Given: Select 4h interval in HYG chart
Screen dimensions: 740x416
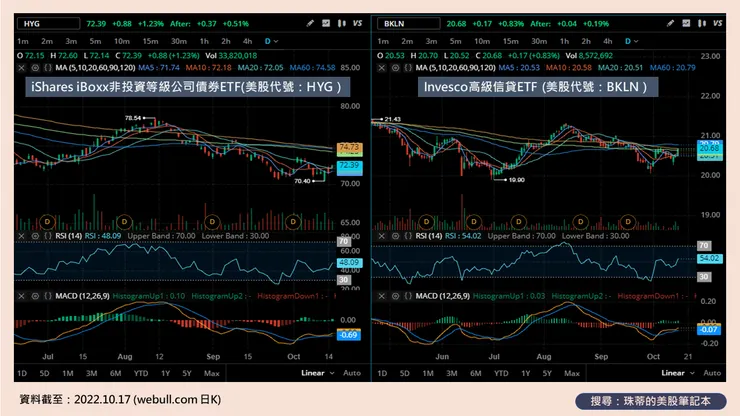Looking at the screenshot, I should point(247,42).
